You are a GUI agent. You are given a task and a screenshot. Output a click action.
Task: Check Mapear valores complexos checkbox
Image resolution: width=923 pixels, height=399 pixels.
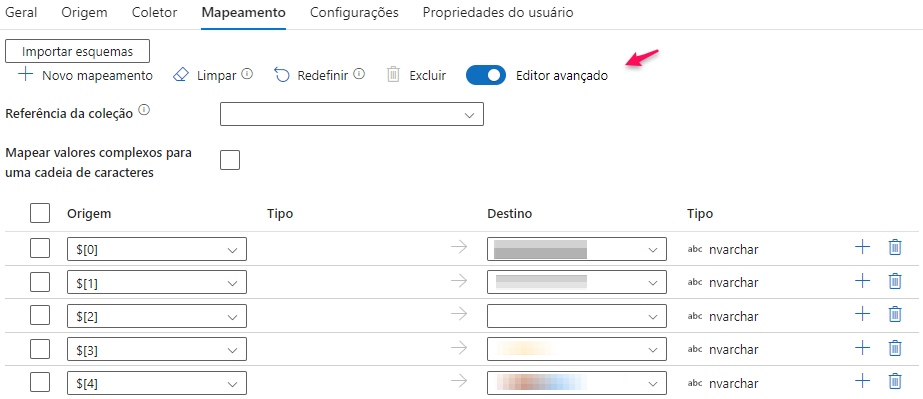click(x=230, y=159)
